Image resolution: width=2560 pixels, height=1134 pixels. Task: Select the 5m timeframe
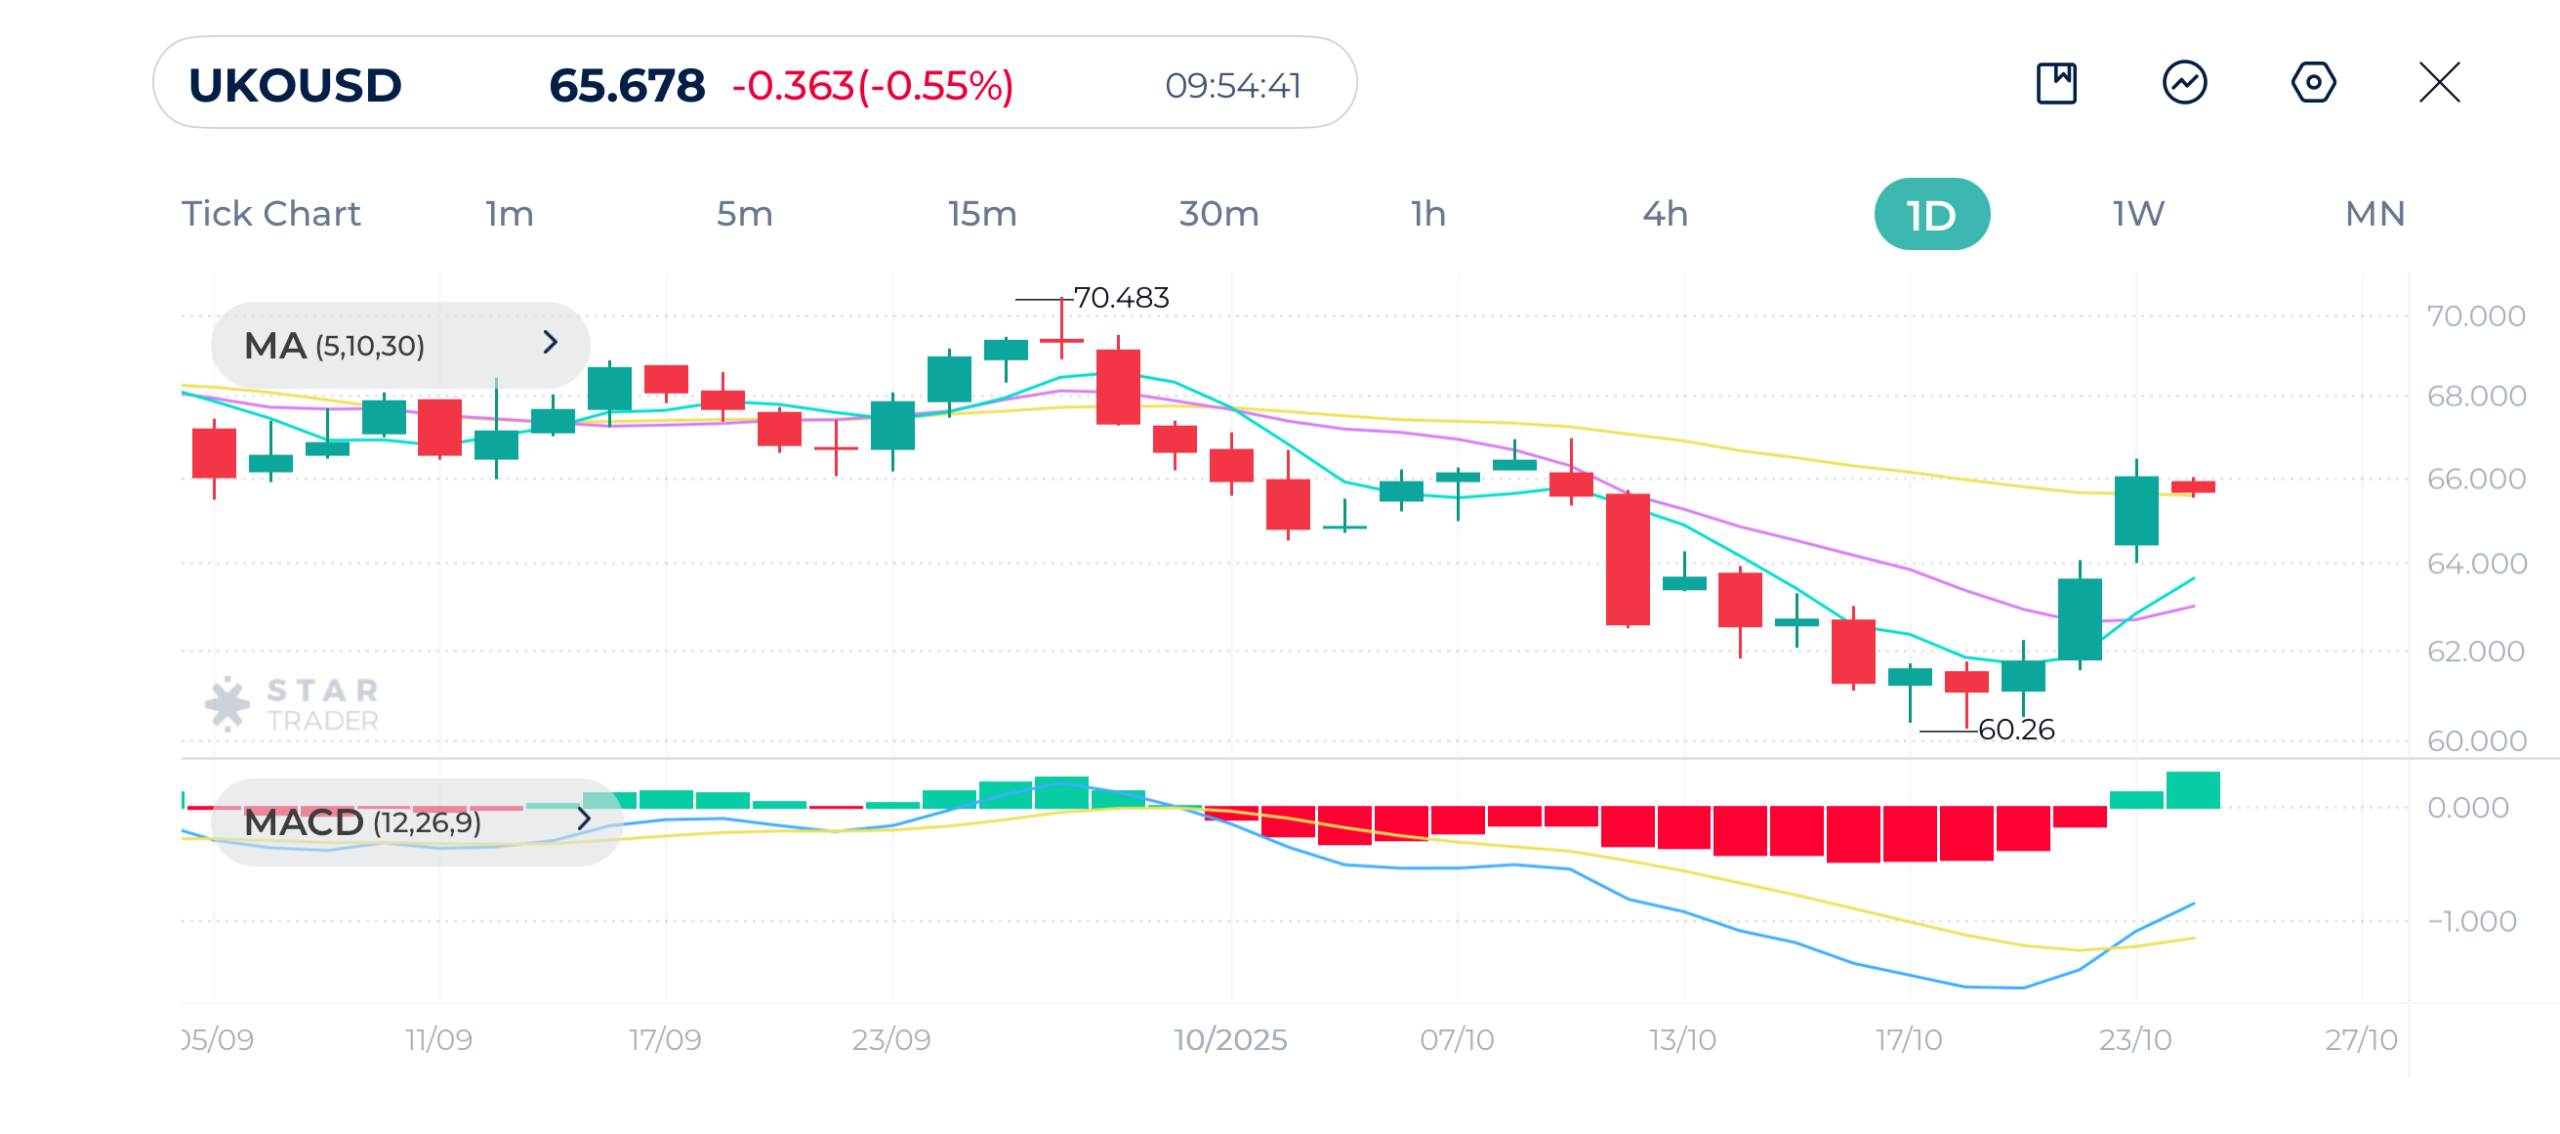(744, 214)
